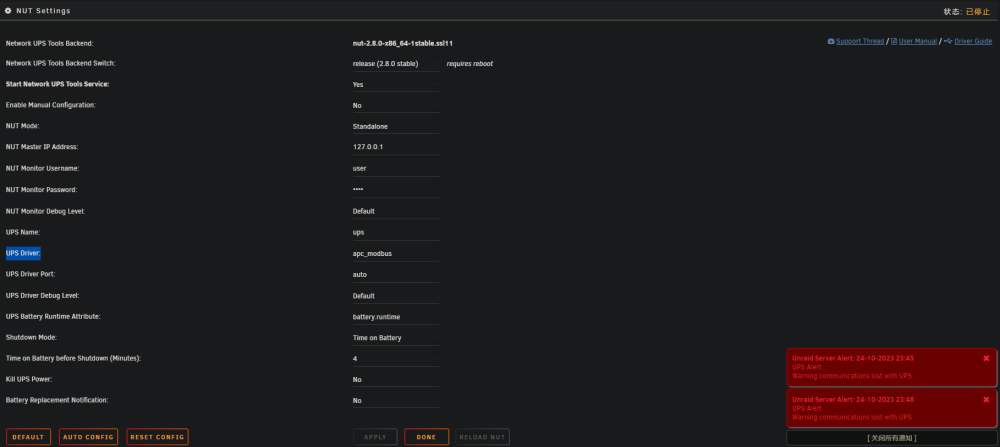Open the Kill UPS Power dropdown
1000x447 pixels.
point(395,380)
